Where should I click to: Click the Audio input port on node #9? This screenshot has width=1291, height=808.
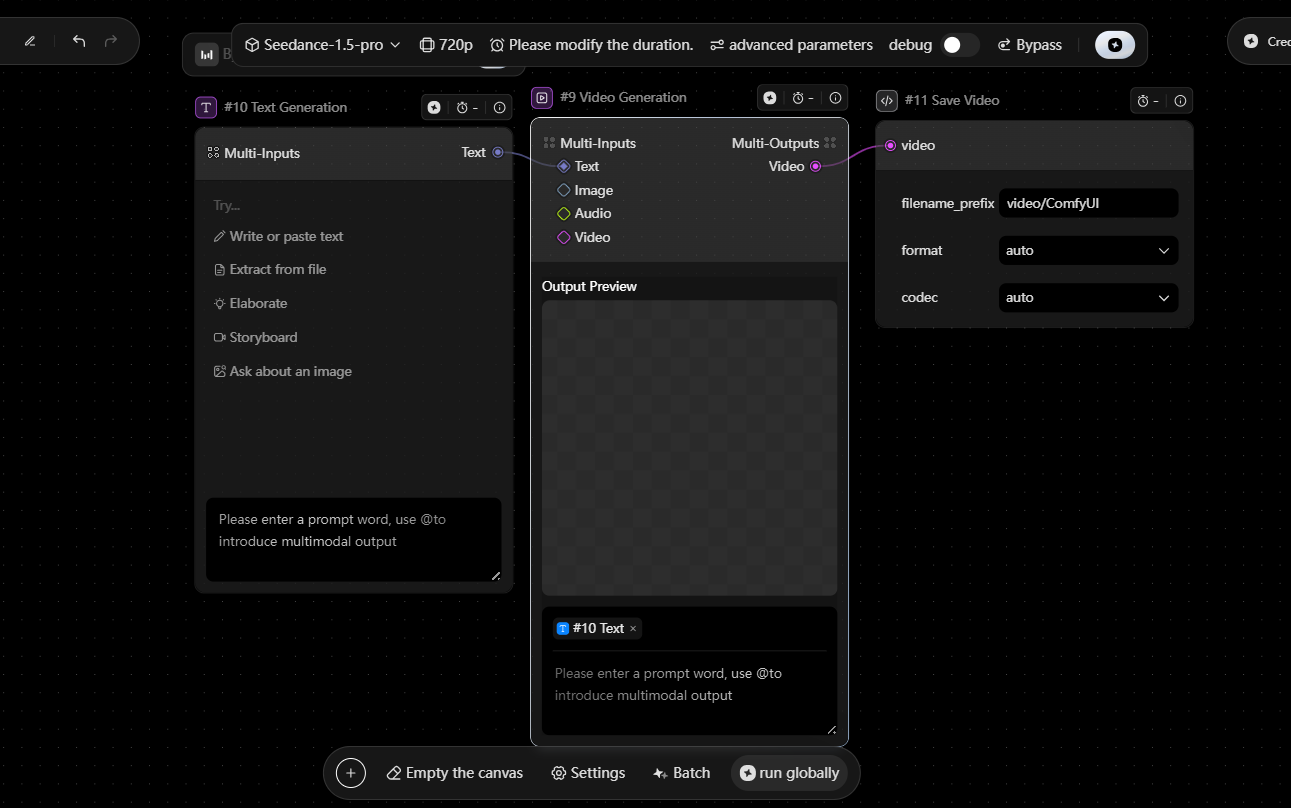[564, 213]
